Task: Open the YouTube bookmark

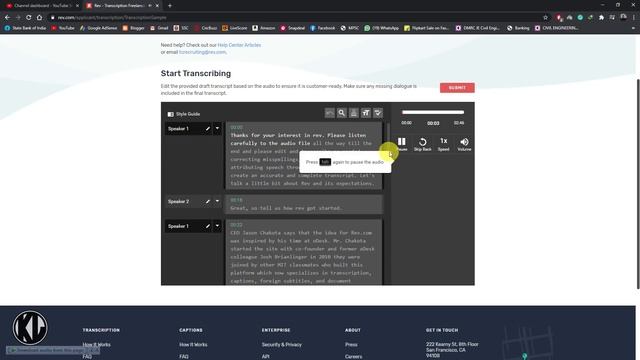Action: pos(63,28)
